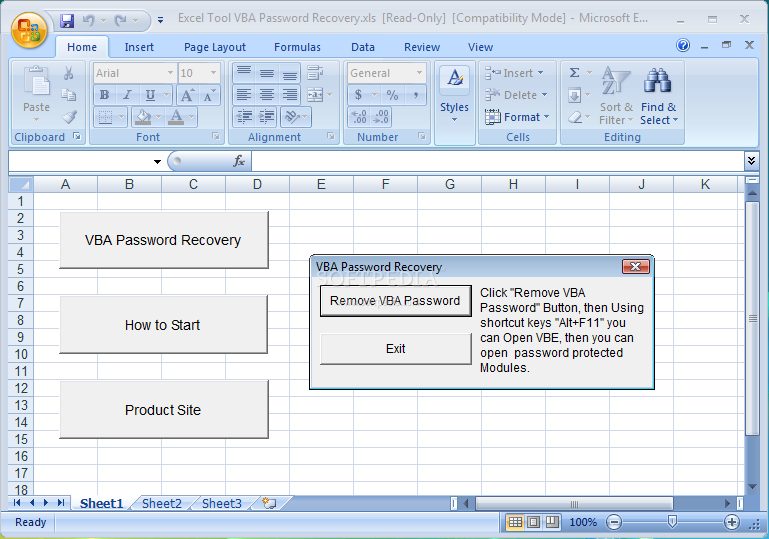Image resolution: width=769 pixels, height=539 pixels.
Task: Open the General number format dropdown
Action: pyautogui.click(x=419, y=73)
